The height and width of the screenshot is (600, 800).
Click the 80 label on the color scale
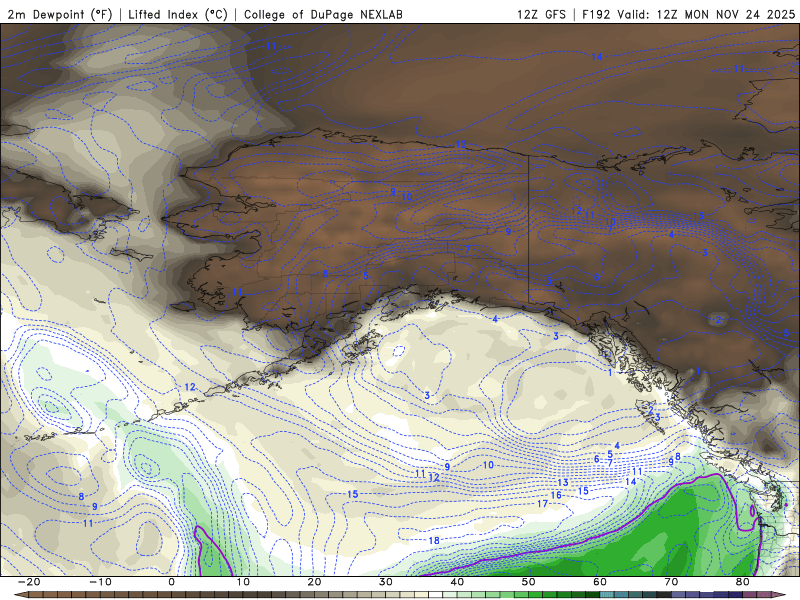pos(743,582)
